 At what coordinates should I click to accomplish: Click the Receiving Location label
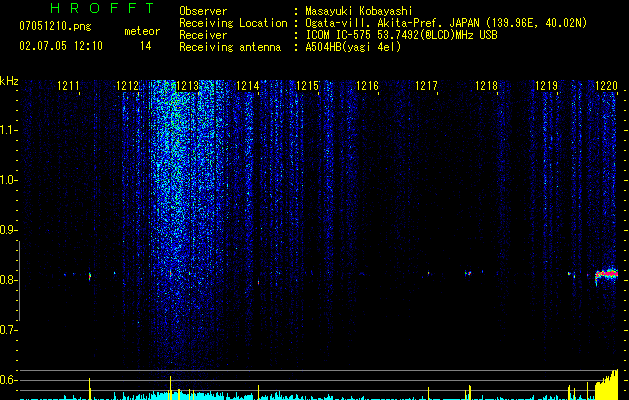(x=233, y=23)
